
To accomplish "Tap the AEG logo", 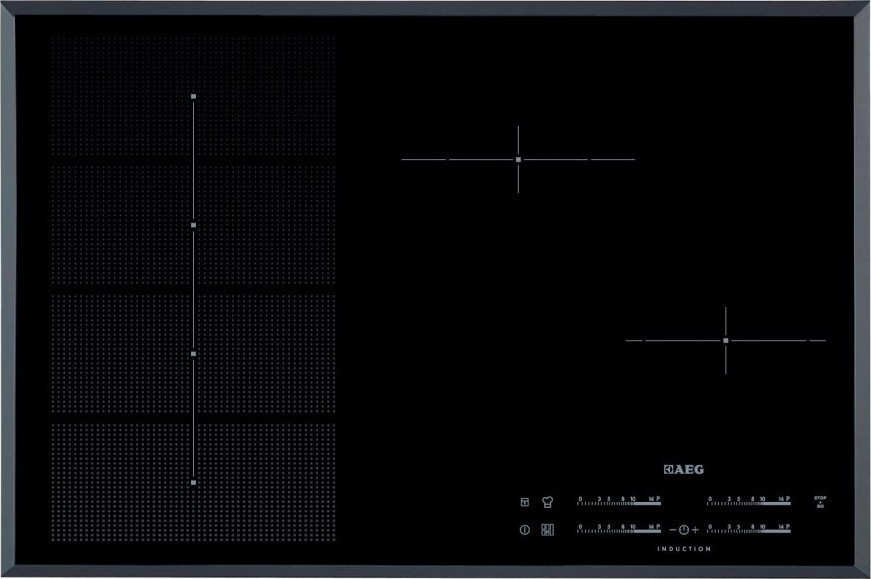I will [x=684, y=467].
